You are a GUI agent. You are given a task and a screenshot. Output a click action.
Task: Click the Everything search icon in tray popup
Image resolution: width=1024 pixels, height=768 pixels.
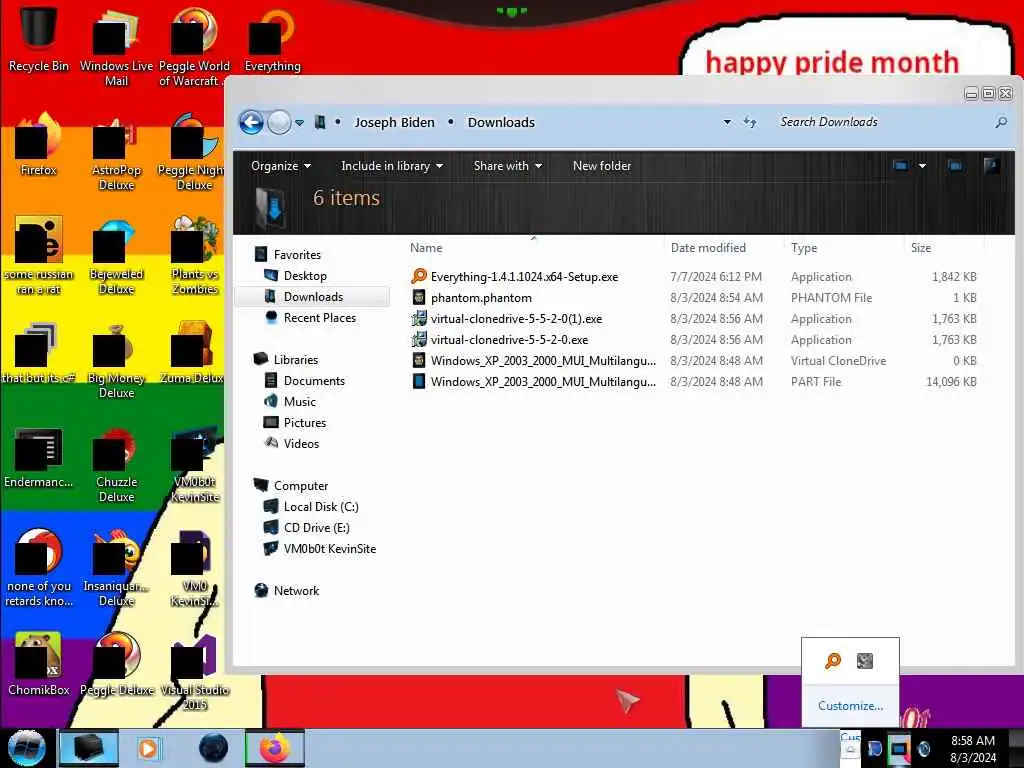[x=833, y=661]
